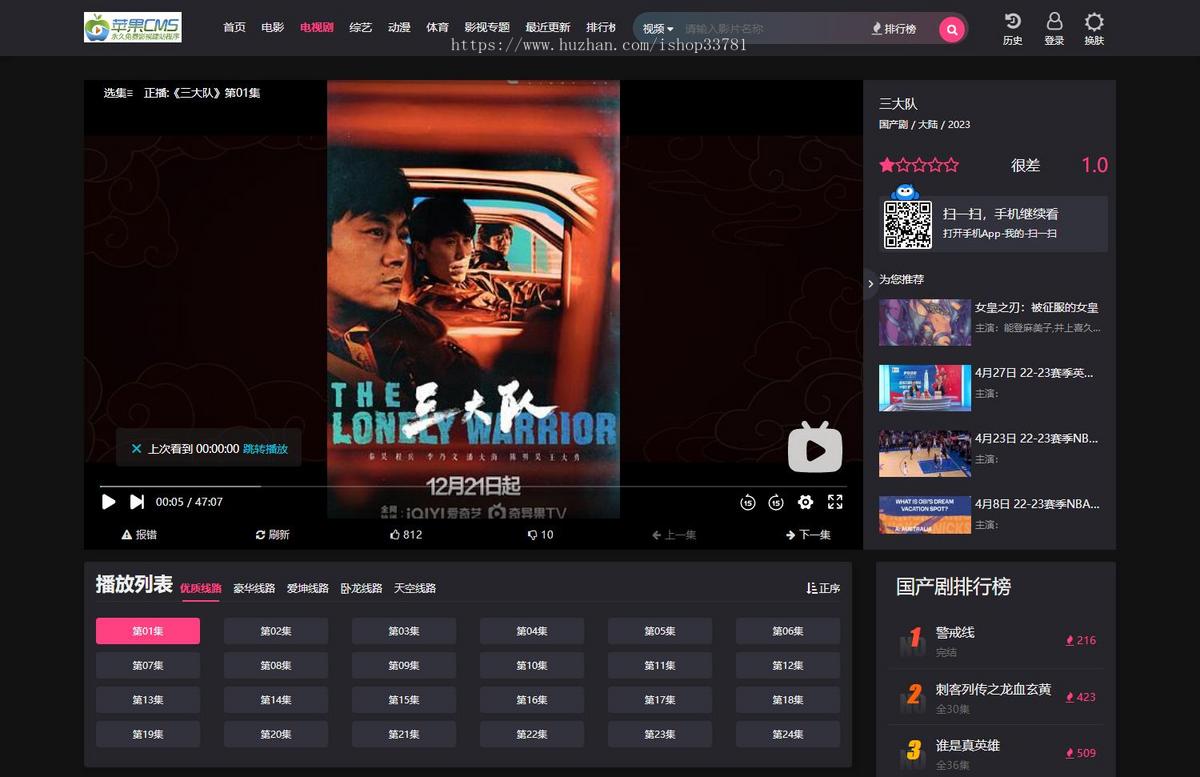This screenshot has width=1200, height=777.
Task: Click the 换肤 skin switch icon
Action: pyautogui.click(x=1094, y=29)
